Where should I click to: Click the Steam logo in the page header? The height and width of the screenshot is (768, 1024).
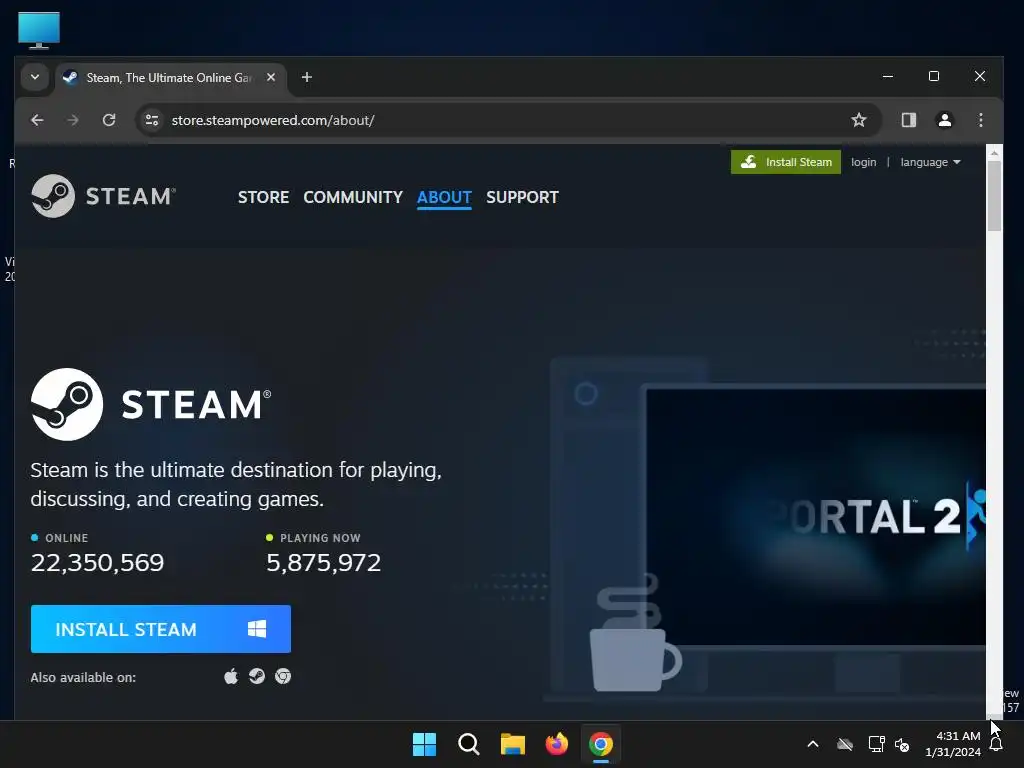[x=103, y=196]
